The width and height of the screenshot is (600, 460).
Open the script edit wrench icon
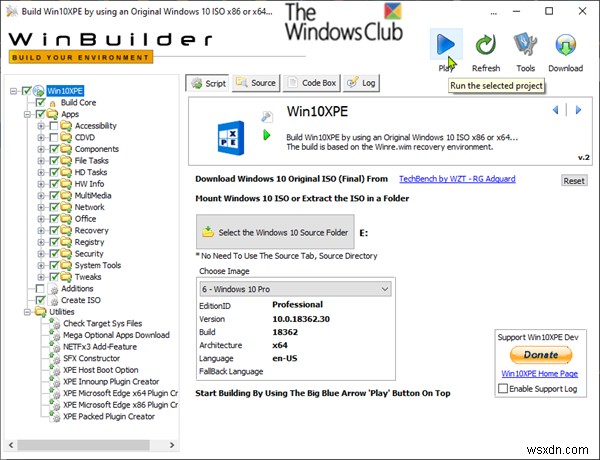[267, 116]
